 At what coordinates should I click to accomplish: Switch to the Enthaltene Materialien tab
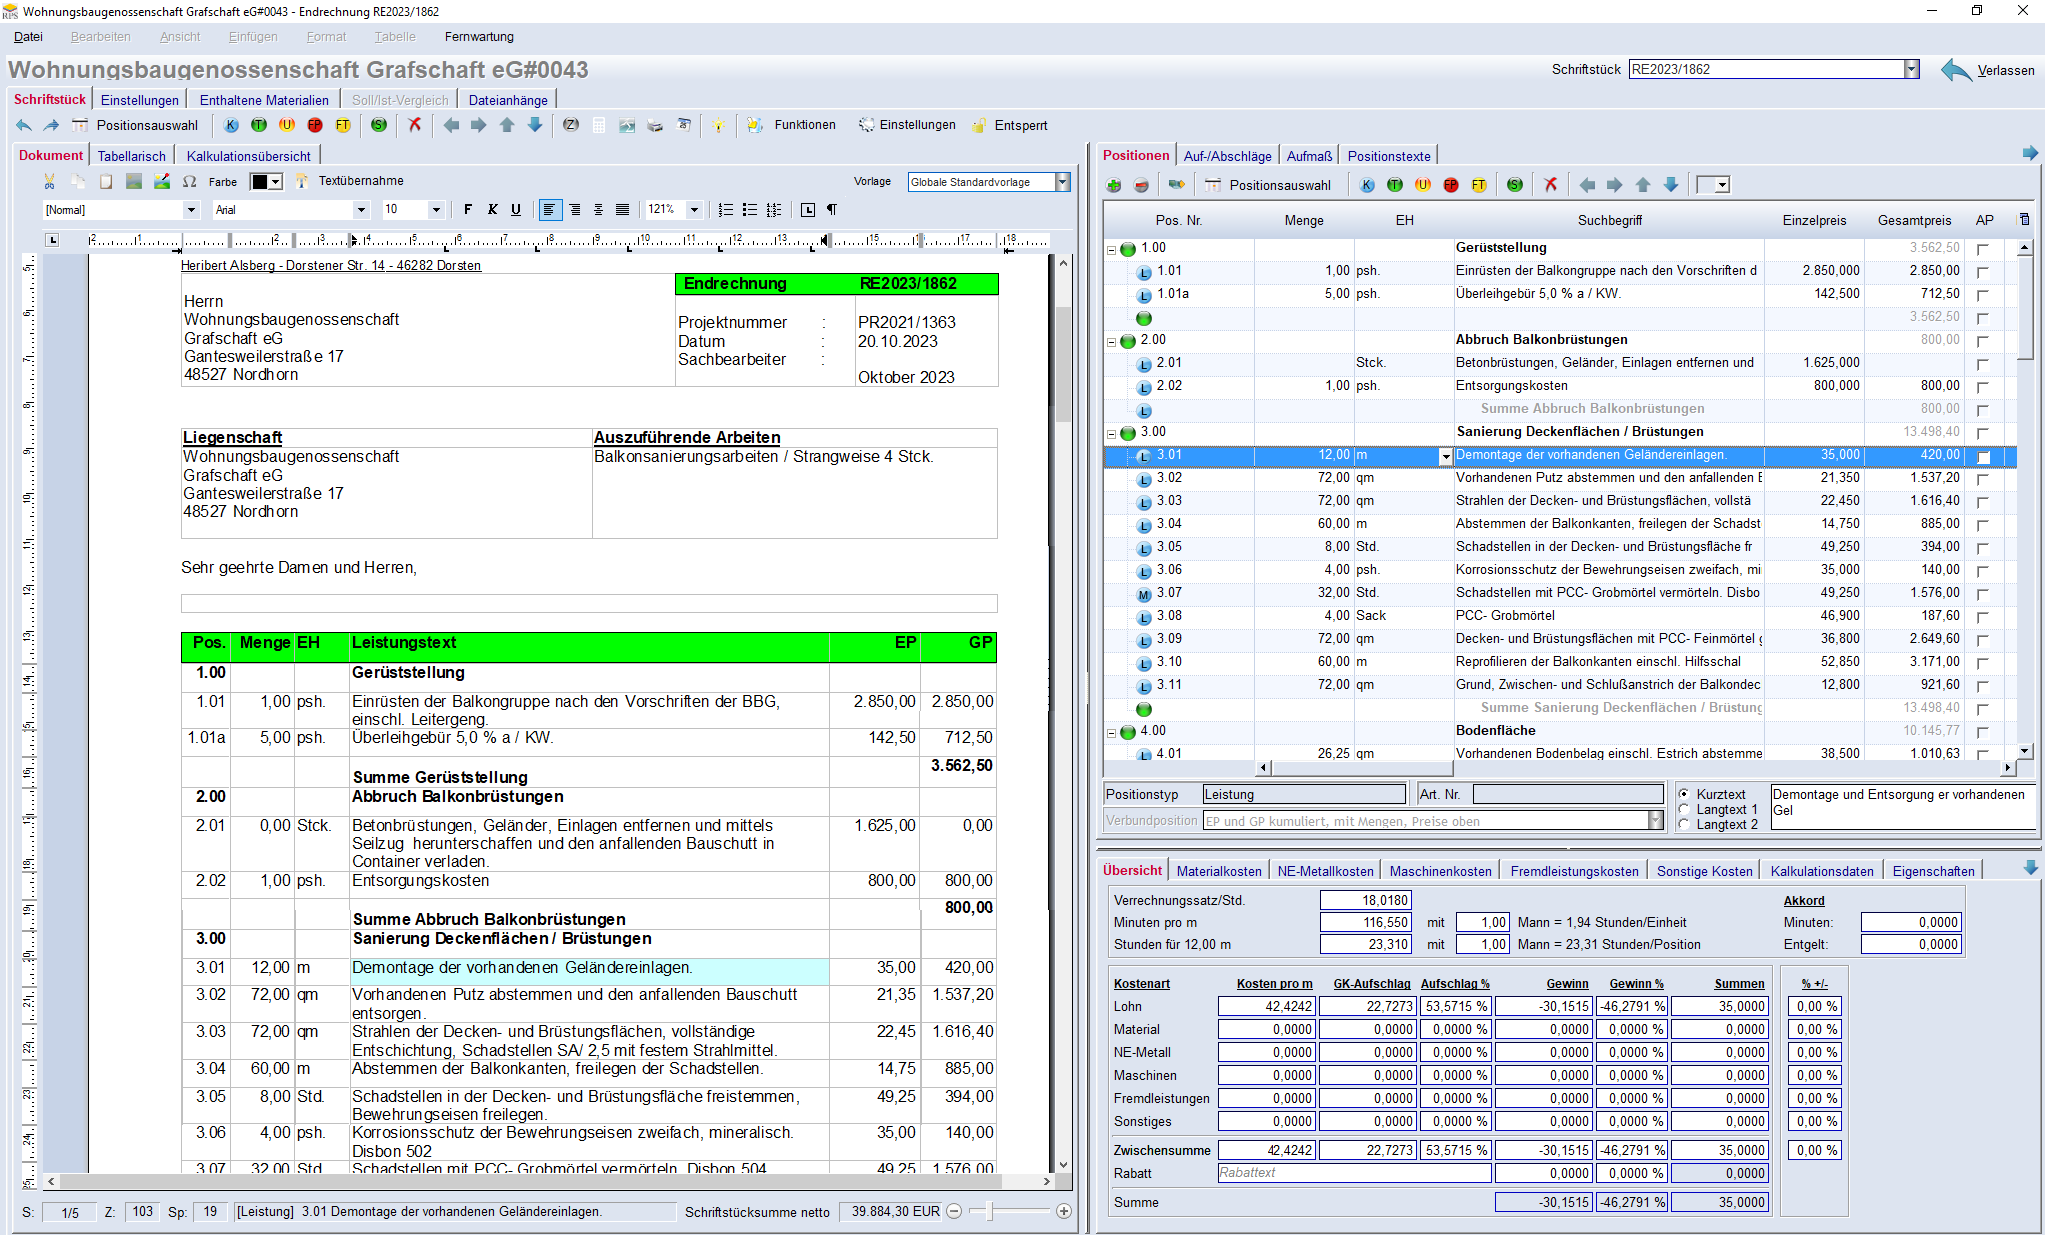point(264,100)
